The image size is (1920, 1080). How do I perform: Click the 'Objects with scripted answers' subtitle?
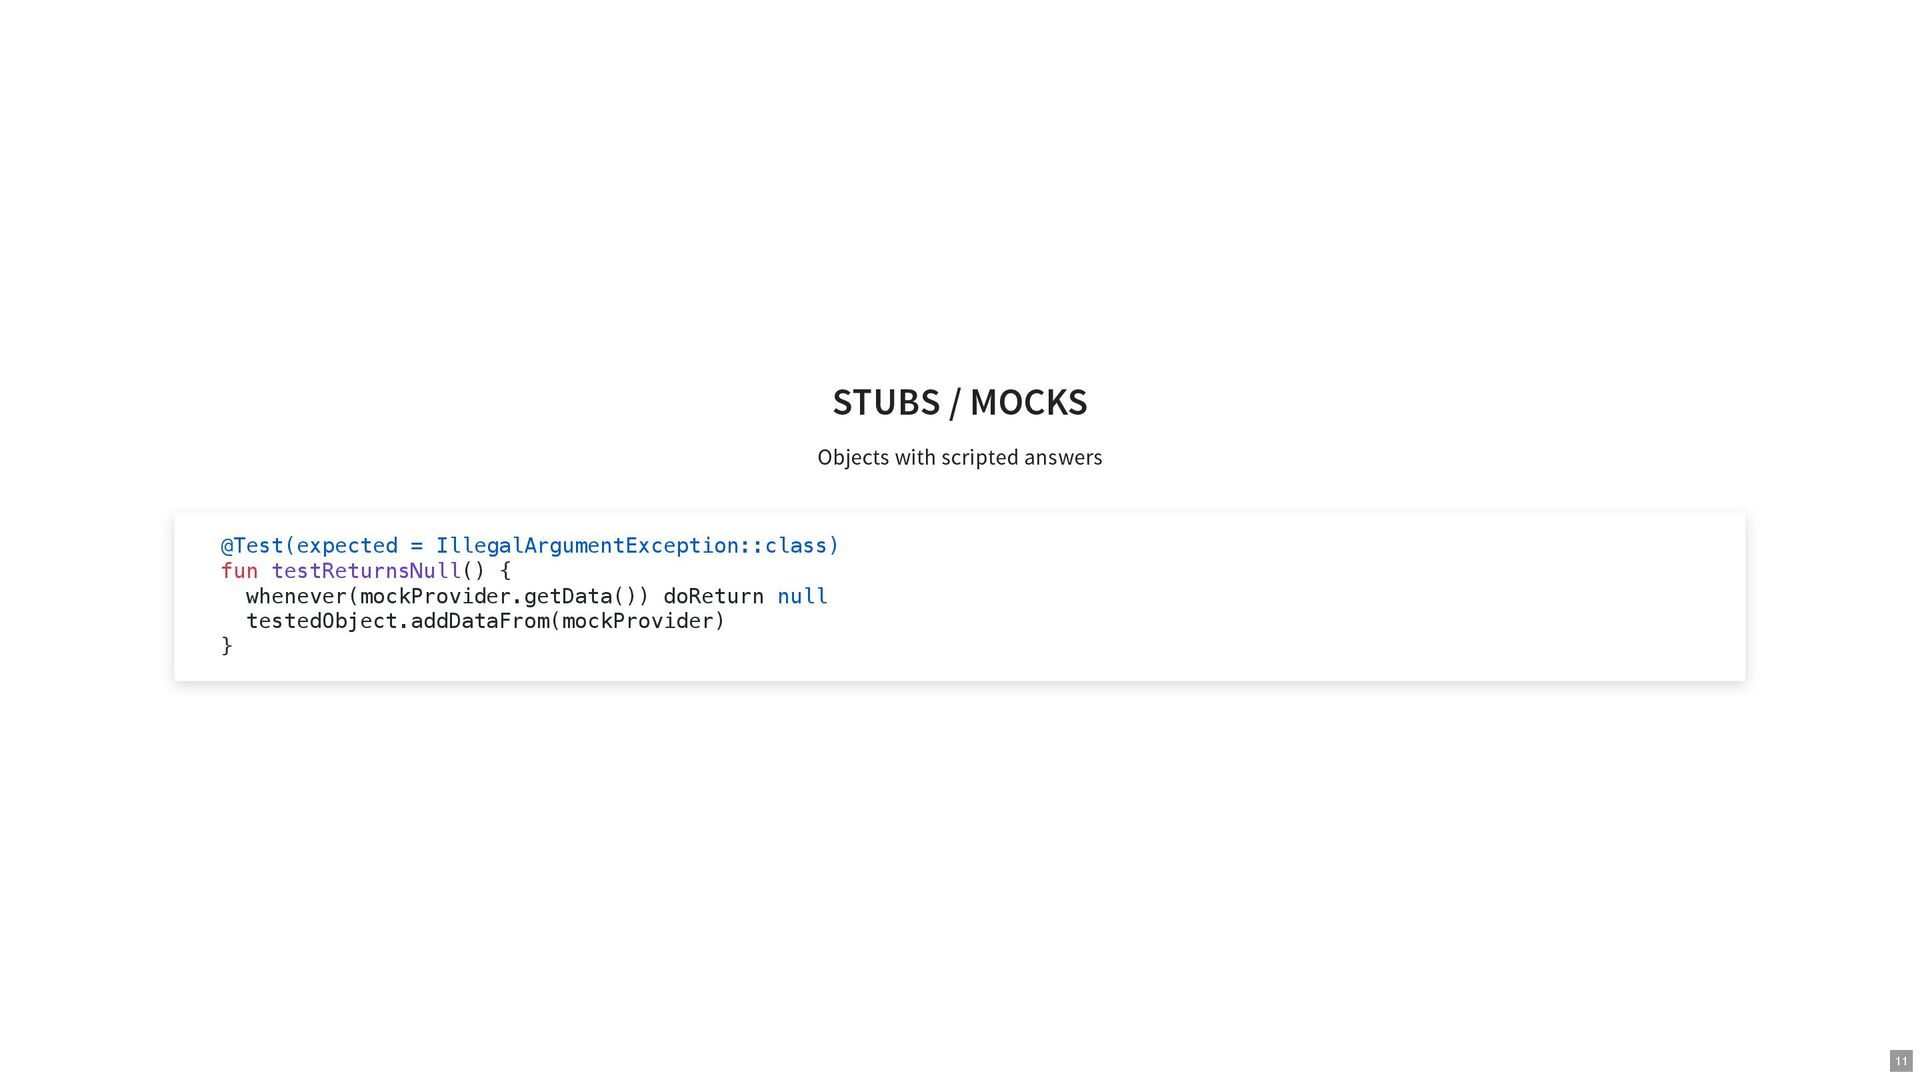(x=960, y=457)
